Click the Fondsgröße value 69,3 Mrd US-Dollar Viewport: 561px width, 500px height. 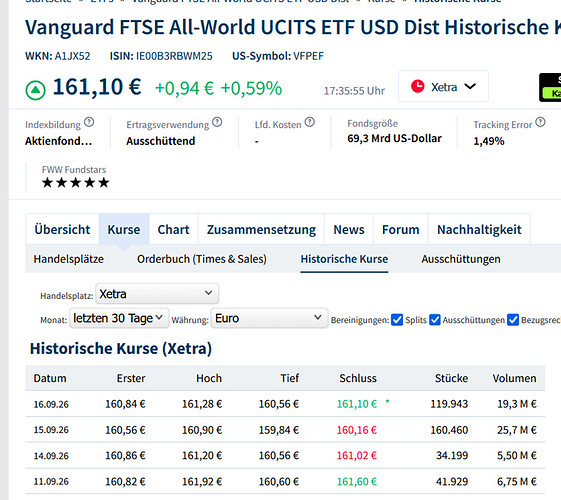click(x=395, y=138)
